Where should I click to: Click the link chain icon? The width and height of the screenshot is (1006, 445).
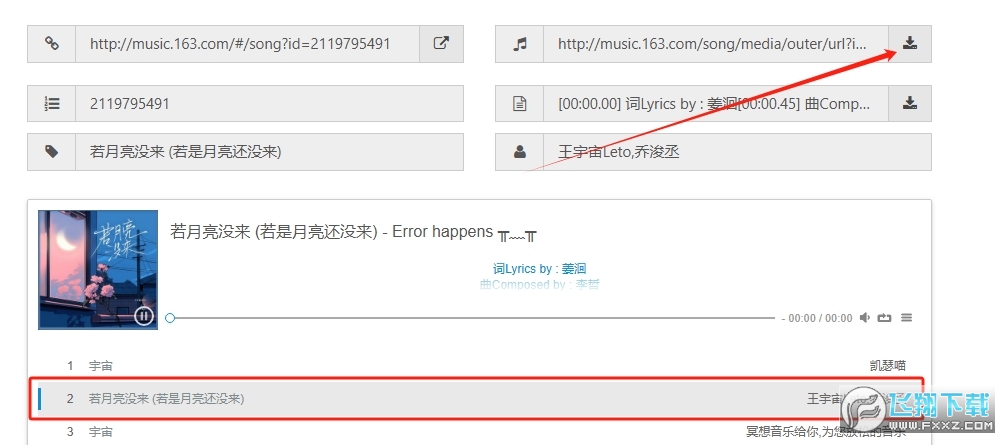[51, 44]
